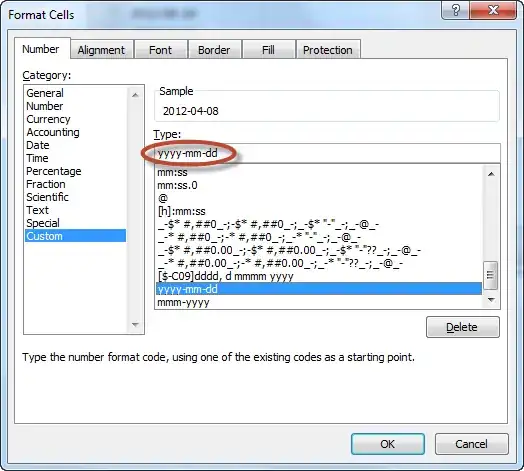Go to the Protection tab
Image resolution: width=524 pixels, height=471 pixels.
click(x=328, y=50)
